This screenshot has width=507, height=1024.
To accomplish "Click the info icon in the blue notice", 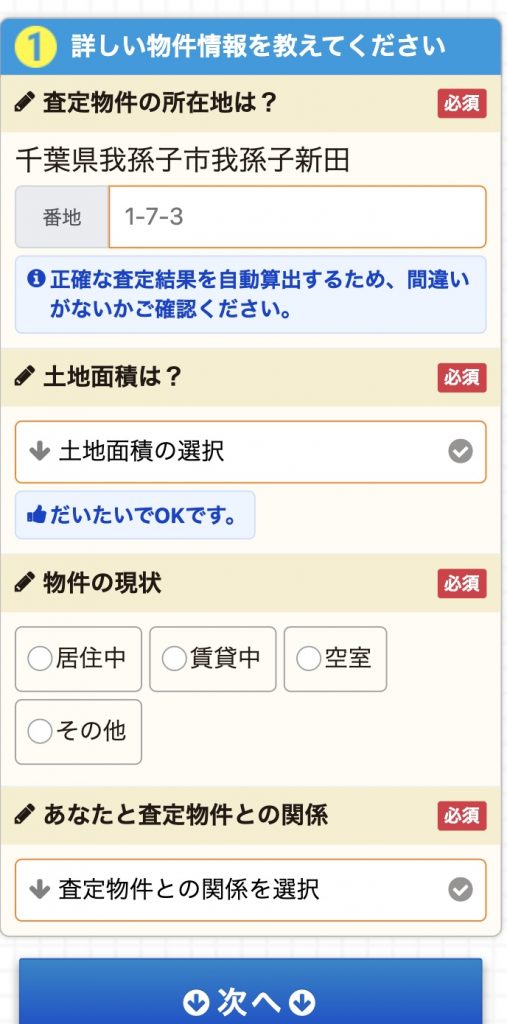I will [35, 280].
